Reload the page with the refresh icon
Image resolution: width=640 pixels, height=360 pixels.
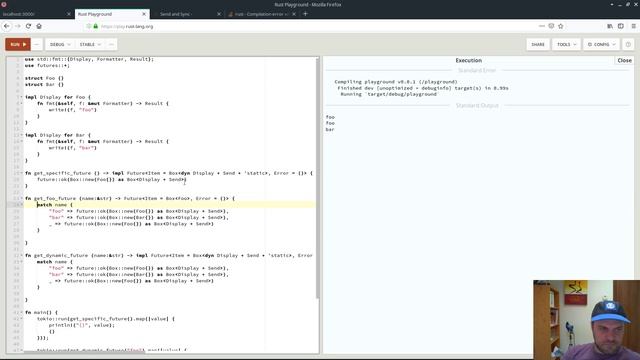28,26
